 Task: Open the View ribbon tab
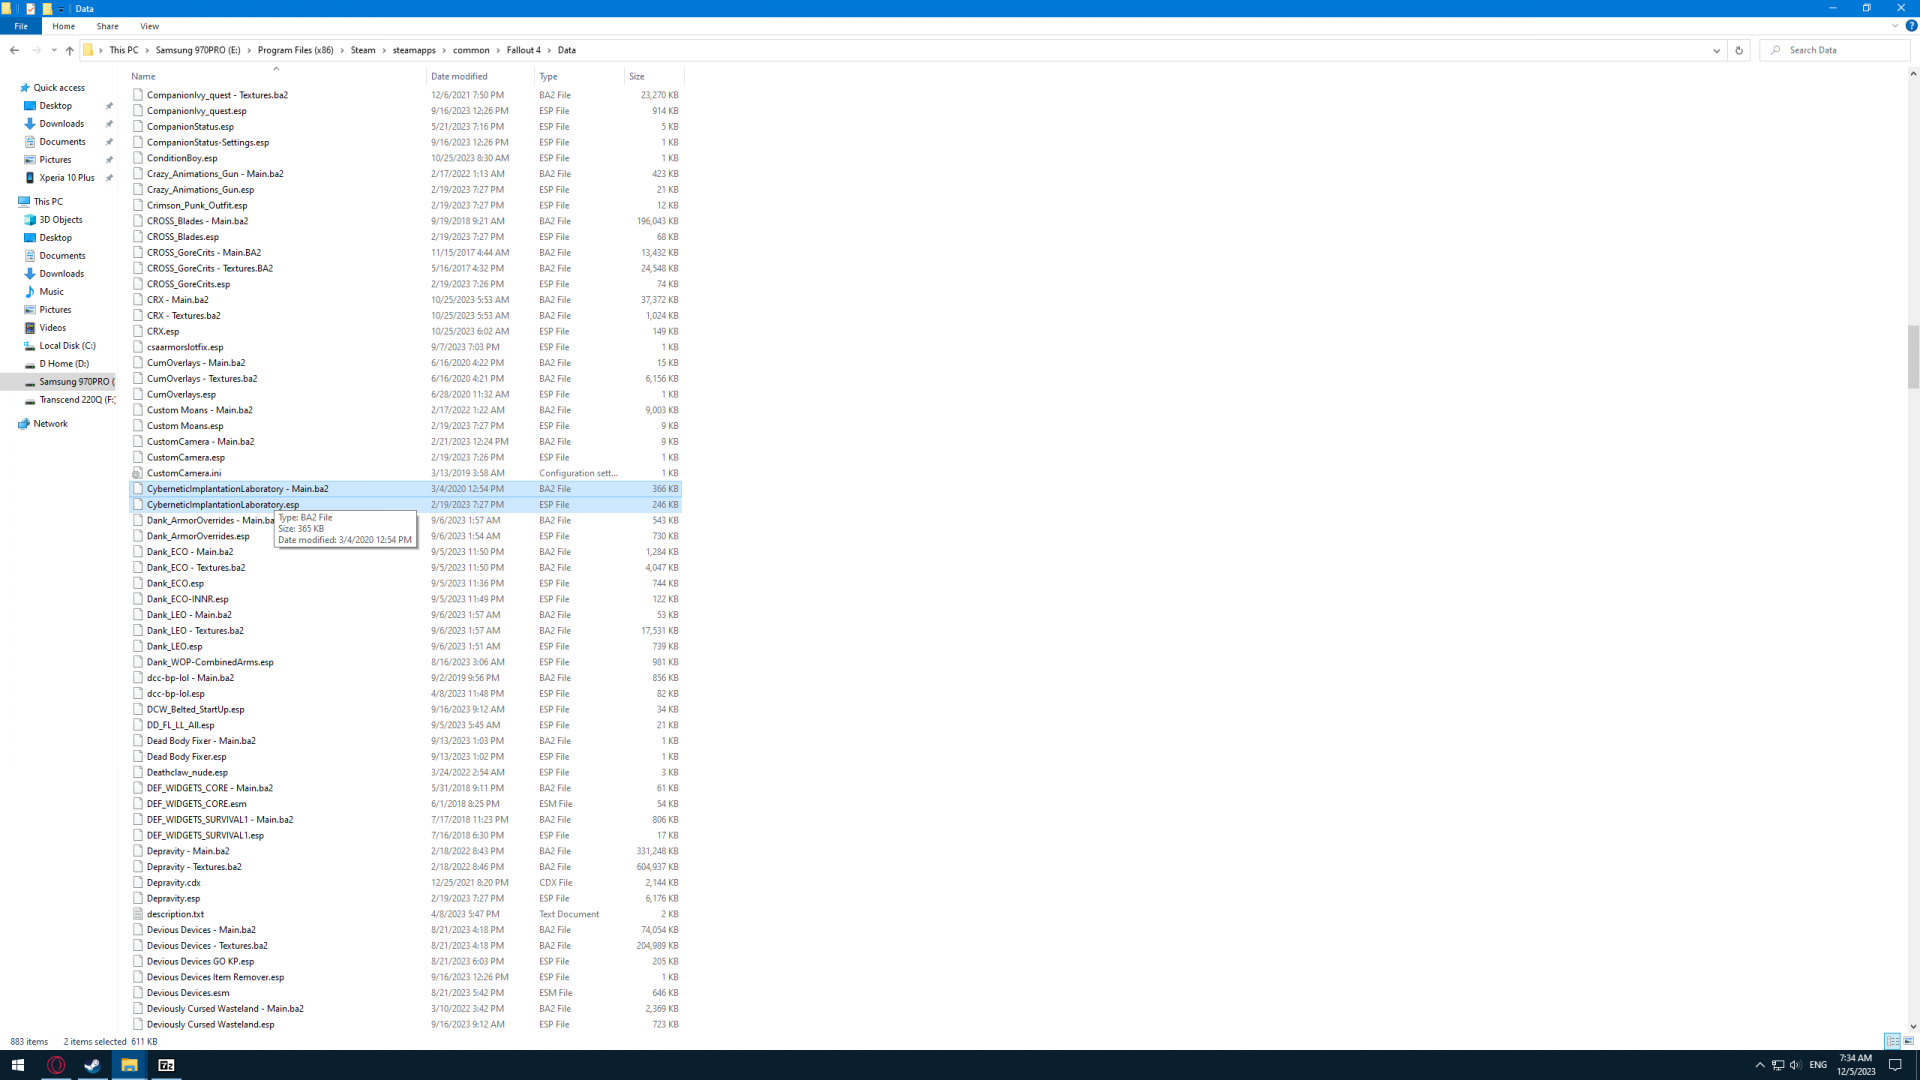(149, 26)
